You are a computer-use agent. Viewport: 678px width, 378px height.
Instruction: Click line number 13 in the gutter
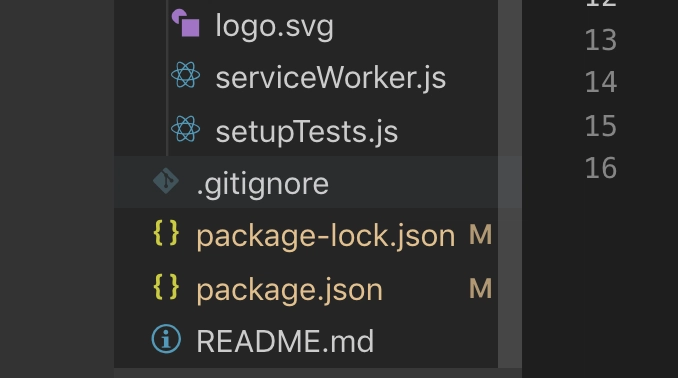pos(601,40)
